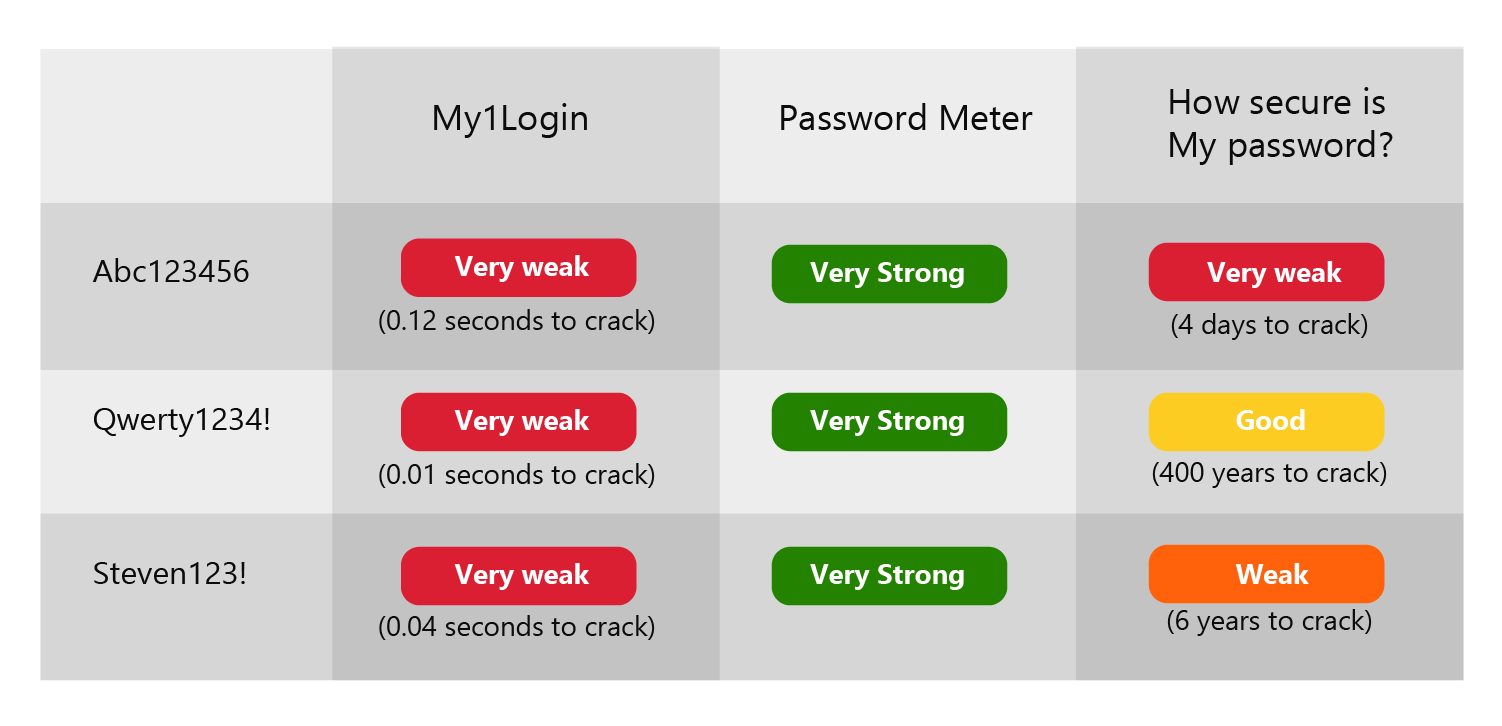Click the 0.01 seconds to crack text
Viewport: 1502px width, 726px height.
click(x=517, y=475)
